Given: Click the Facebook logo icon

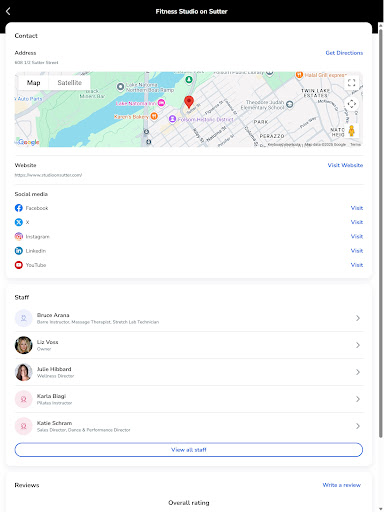Looking at the screenshot, I should (x=19, y=208).
